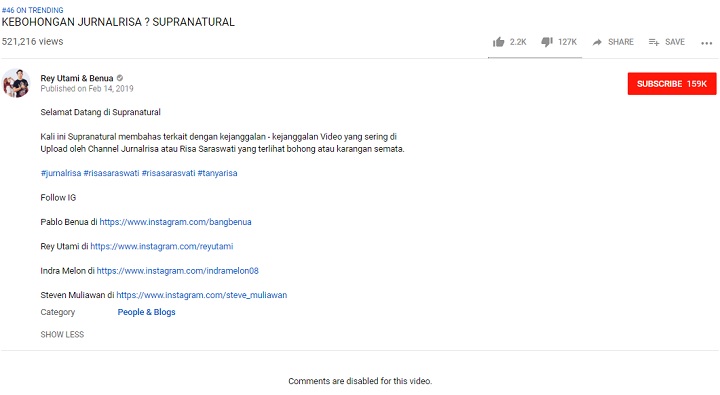This screenshot has width=720, height=395.
Task: Click the Published on Feb 14, 2019 date
Action: click(87, 89)
